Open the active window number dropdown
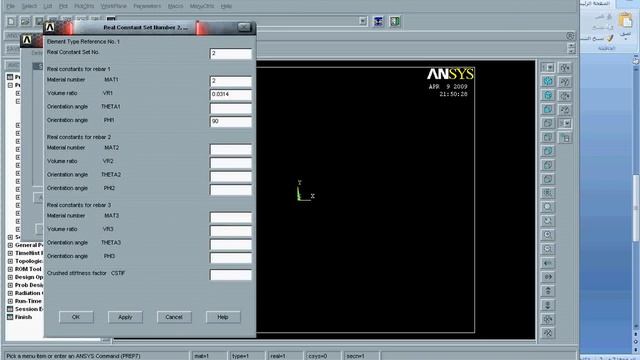 (548, 67)
